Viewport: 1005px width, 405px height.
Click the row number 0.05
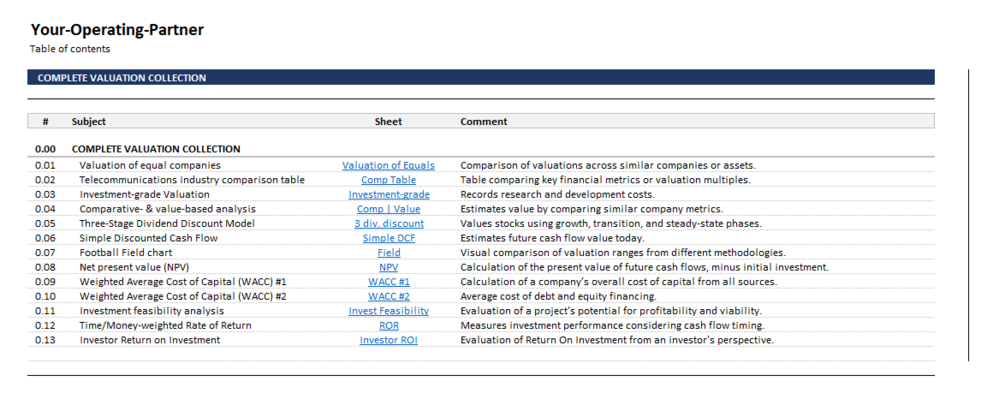[x=46, y=224]
